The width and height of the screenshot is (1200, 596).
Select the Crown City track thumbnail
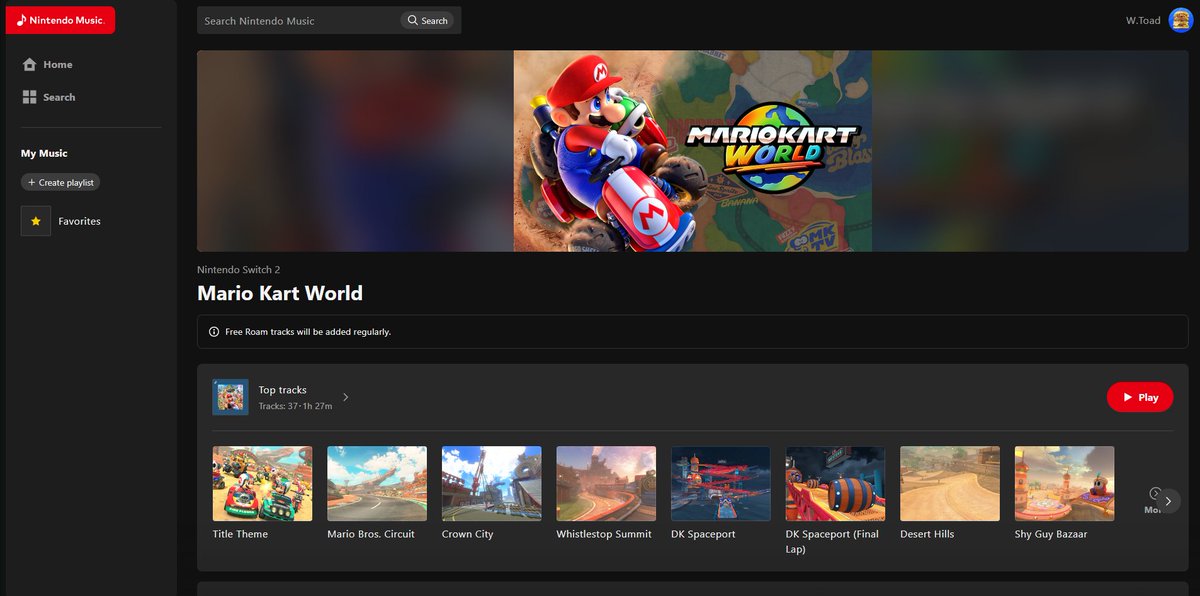point(492,483)
